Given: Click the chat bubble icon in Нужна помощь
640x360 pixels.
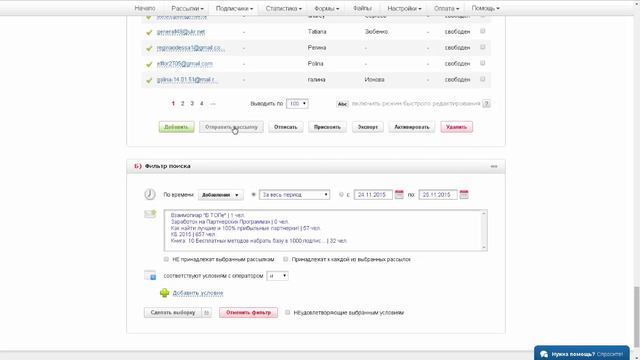Looking at the screenshot, I should tap(544, 354).
